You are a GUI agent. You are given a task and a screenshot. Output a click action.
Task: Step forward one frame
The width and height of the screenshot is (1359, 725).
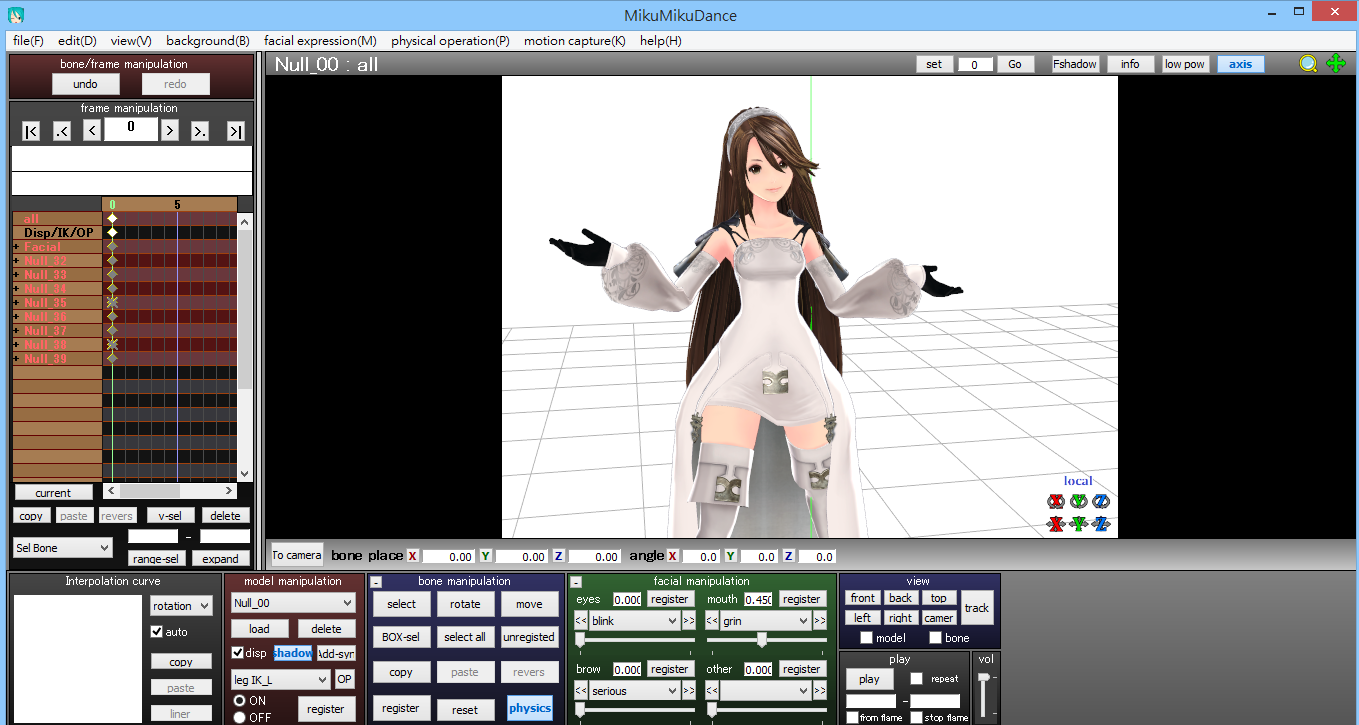pos(170,131)
